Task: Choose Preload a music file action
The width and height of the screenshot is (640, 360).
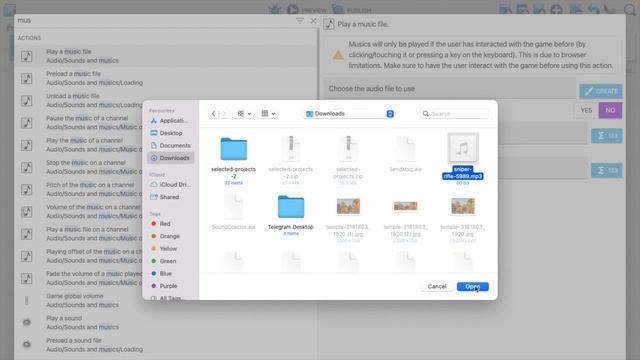Action: (166, 78)
